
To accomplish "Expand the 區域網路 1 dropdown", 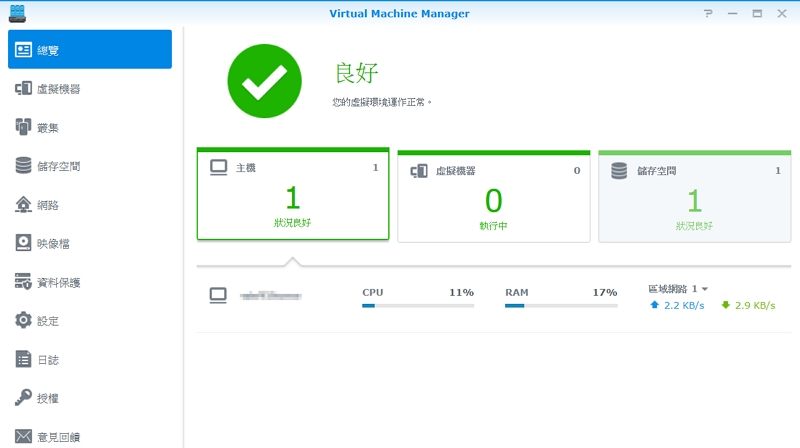I will point(704,289).
